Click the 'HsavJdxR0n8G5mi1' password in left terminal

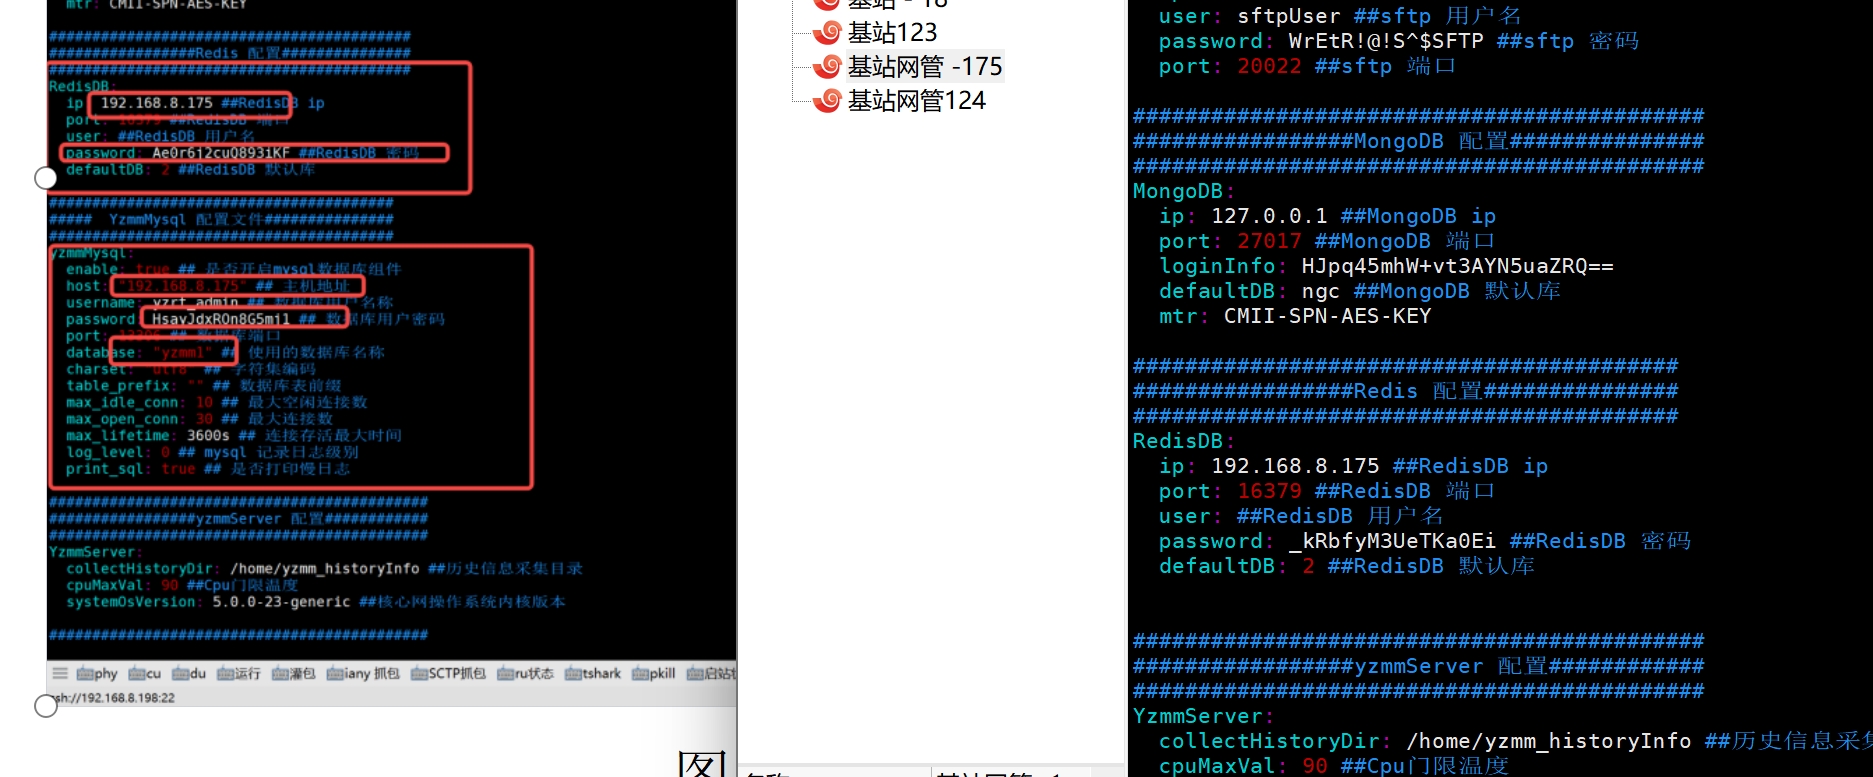point(221,319)
